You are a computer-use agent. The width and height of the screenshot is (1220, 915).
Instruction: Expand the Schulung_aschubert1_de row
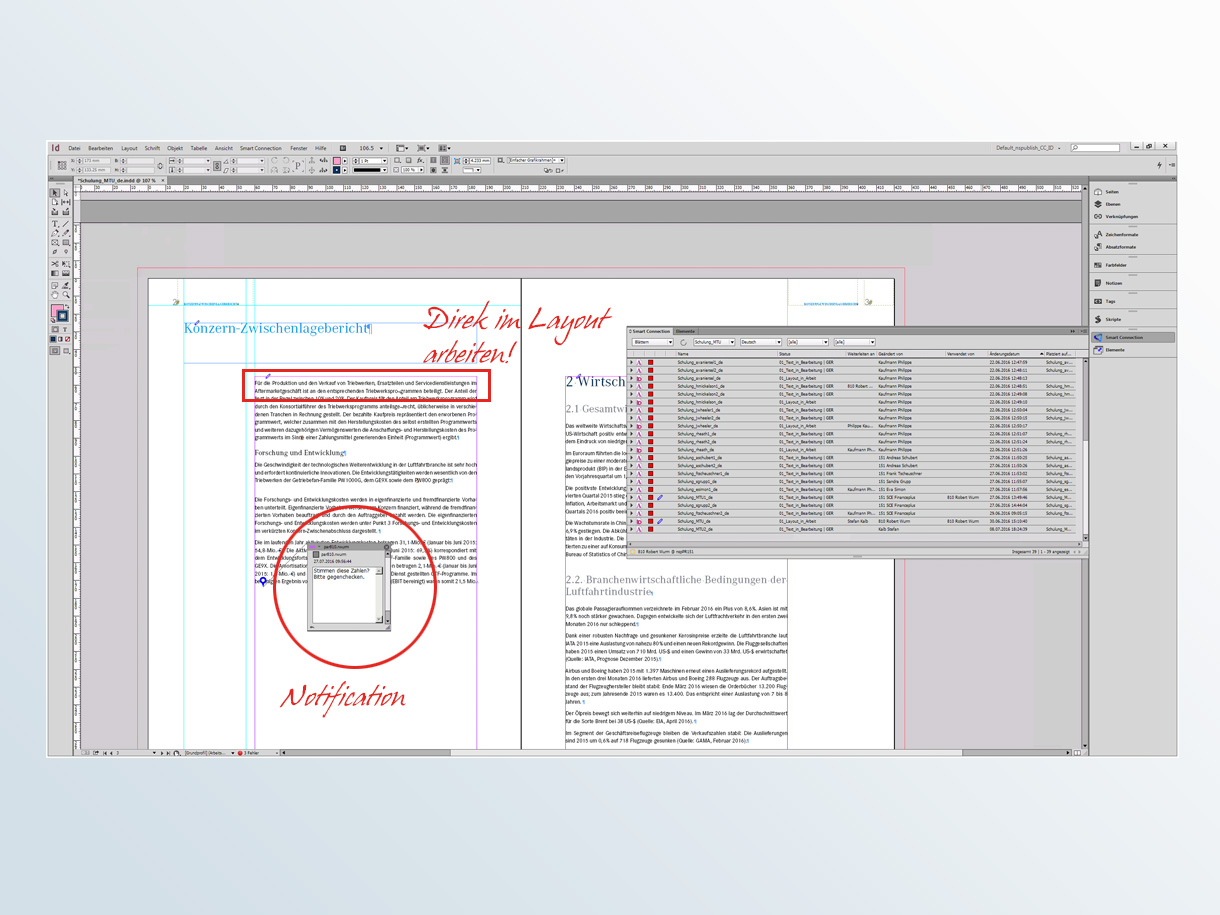click(x=631, y=457)
